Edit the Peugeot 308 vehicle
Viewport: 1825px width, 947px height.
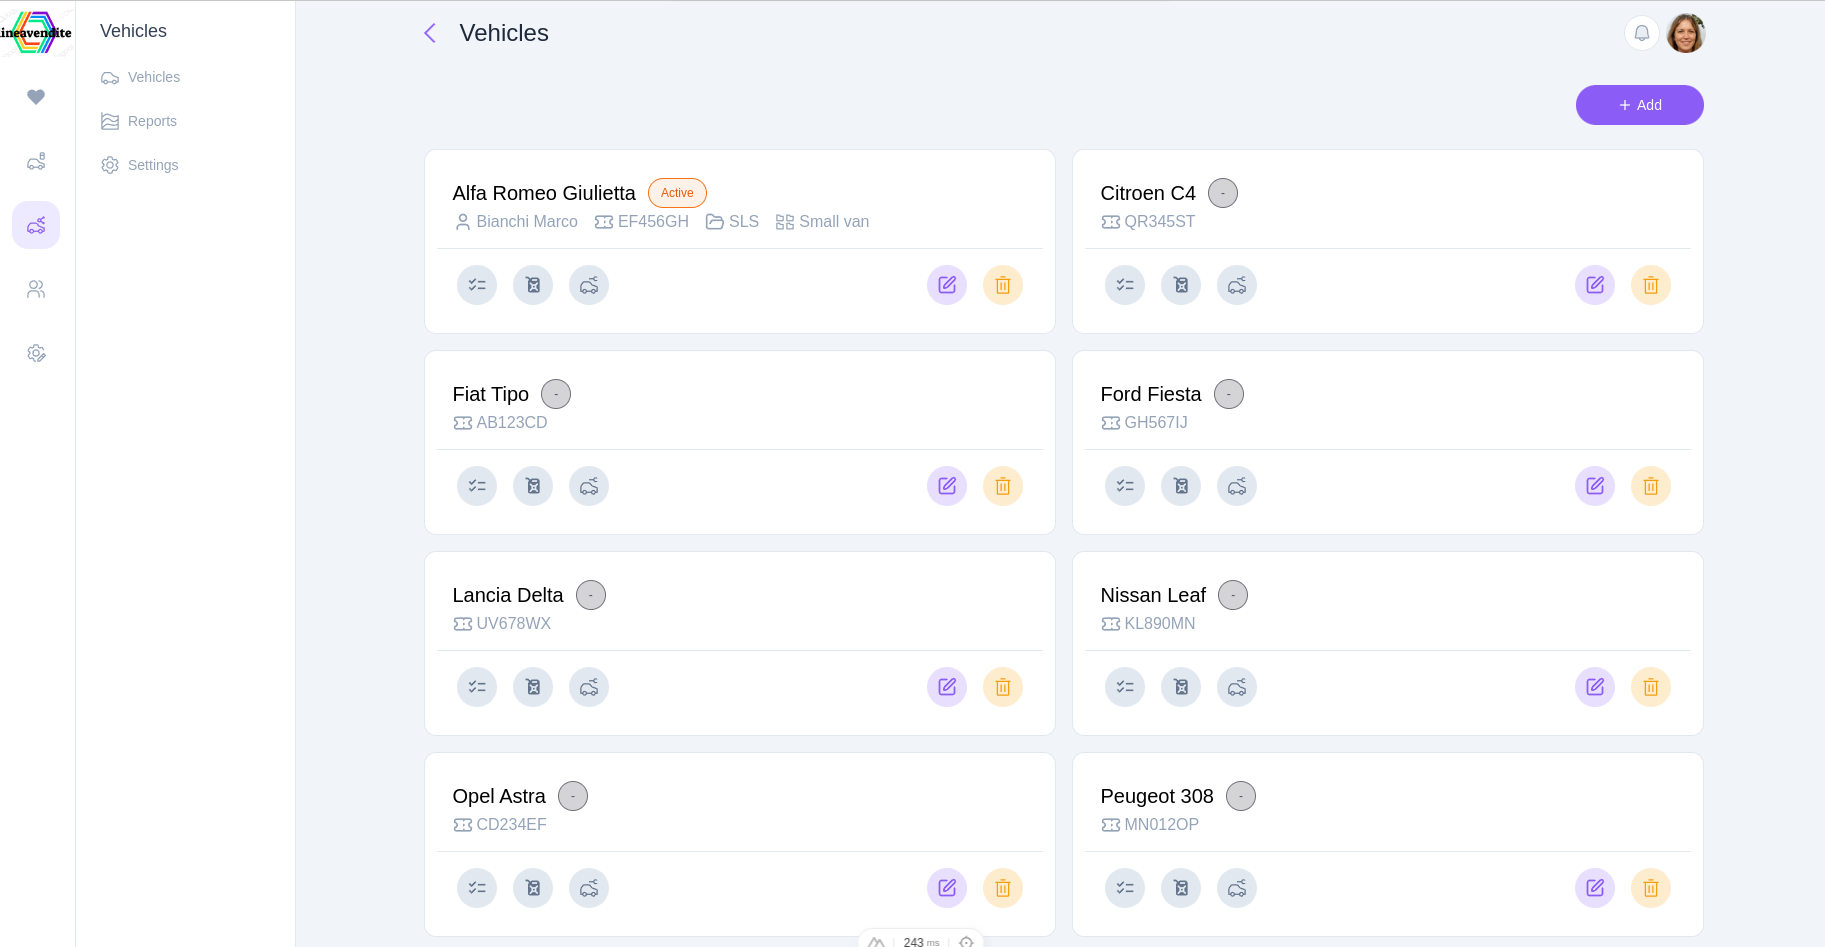(x=1595, y=888)
